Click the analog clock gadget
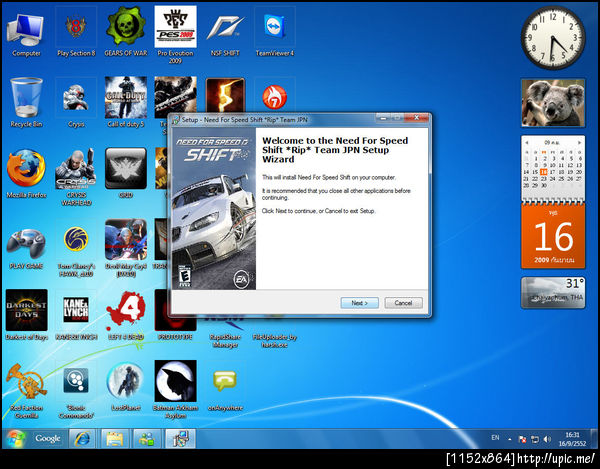600x469 pixels. click(553, 39)
